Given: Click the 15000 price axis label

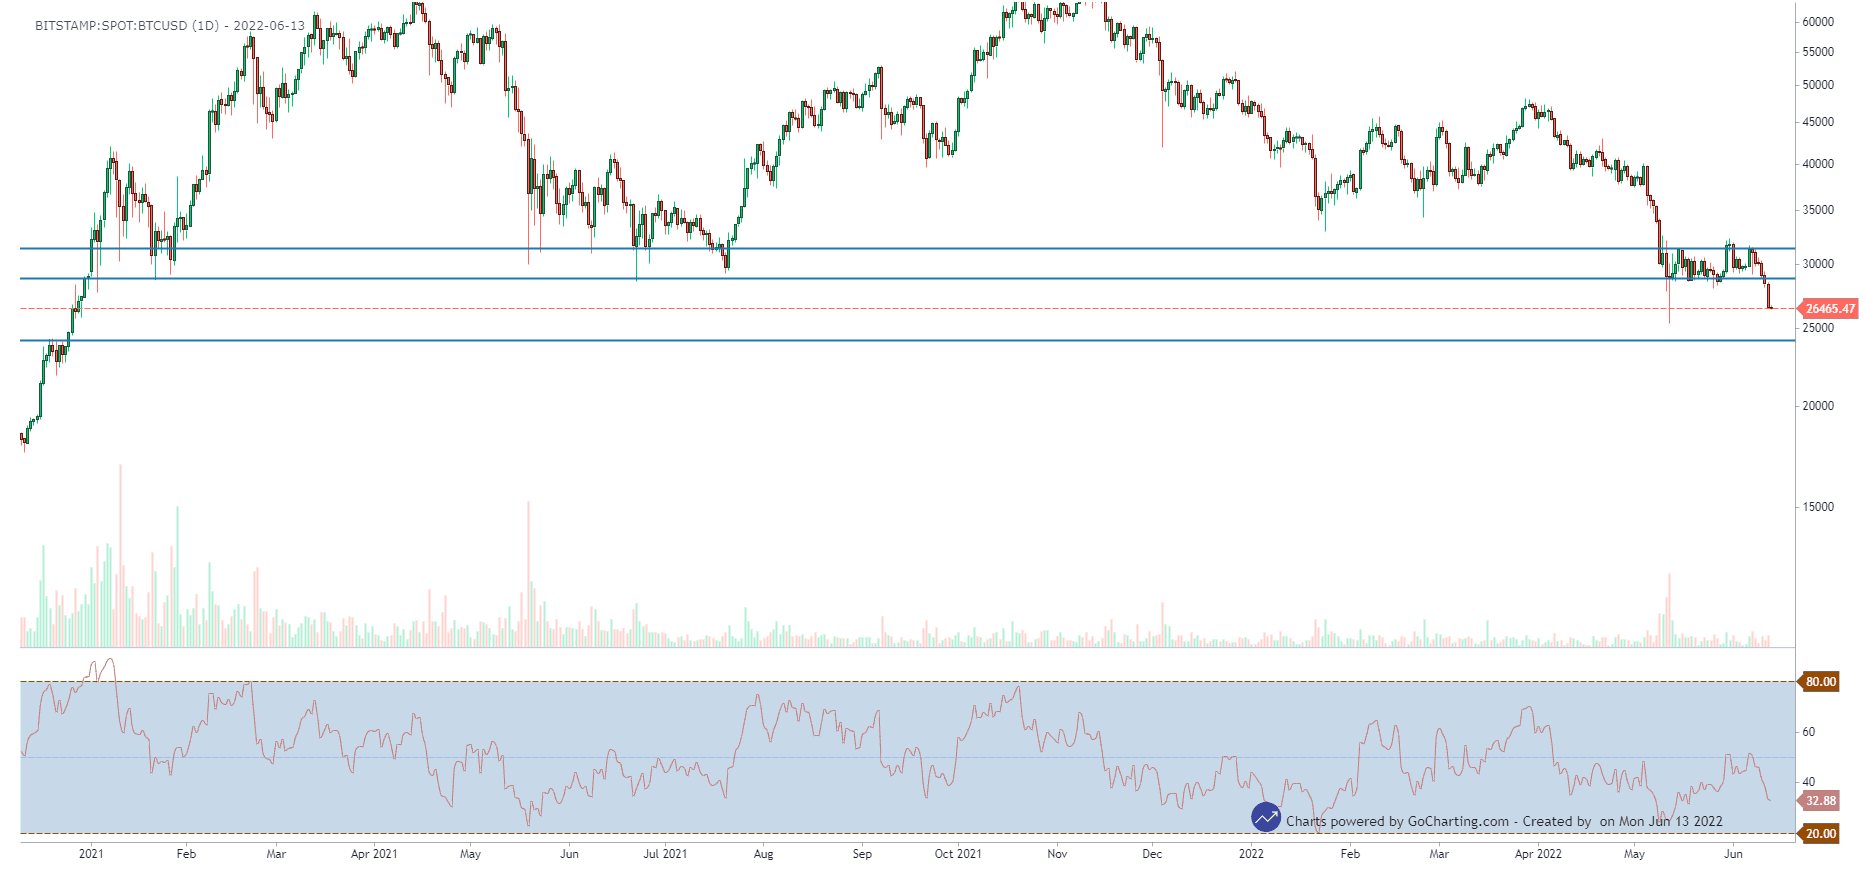Looking at the screenshot, I should 1818,507.
